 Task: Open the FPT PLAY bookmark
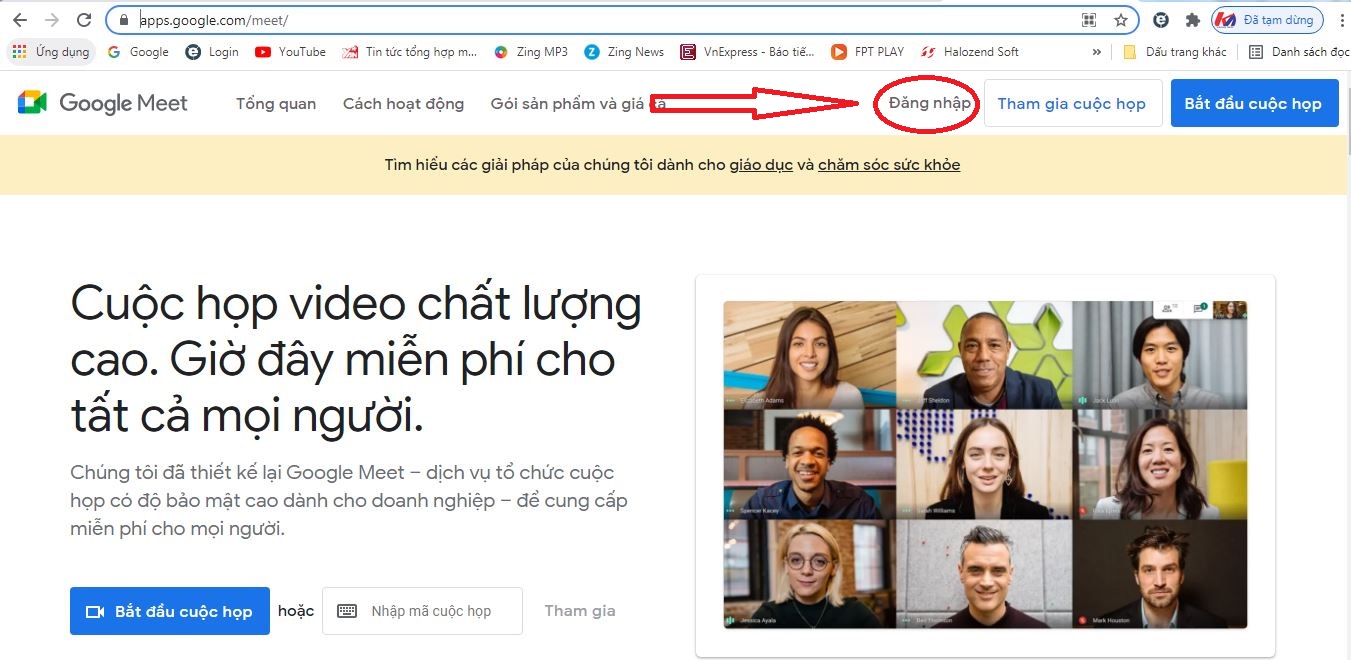868,52
